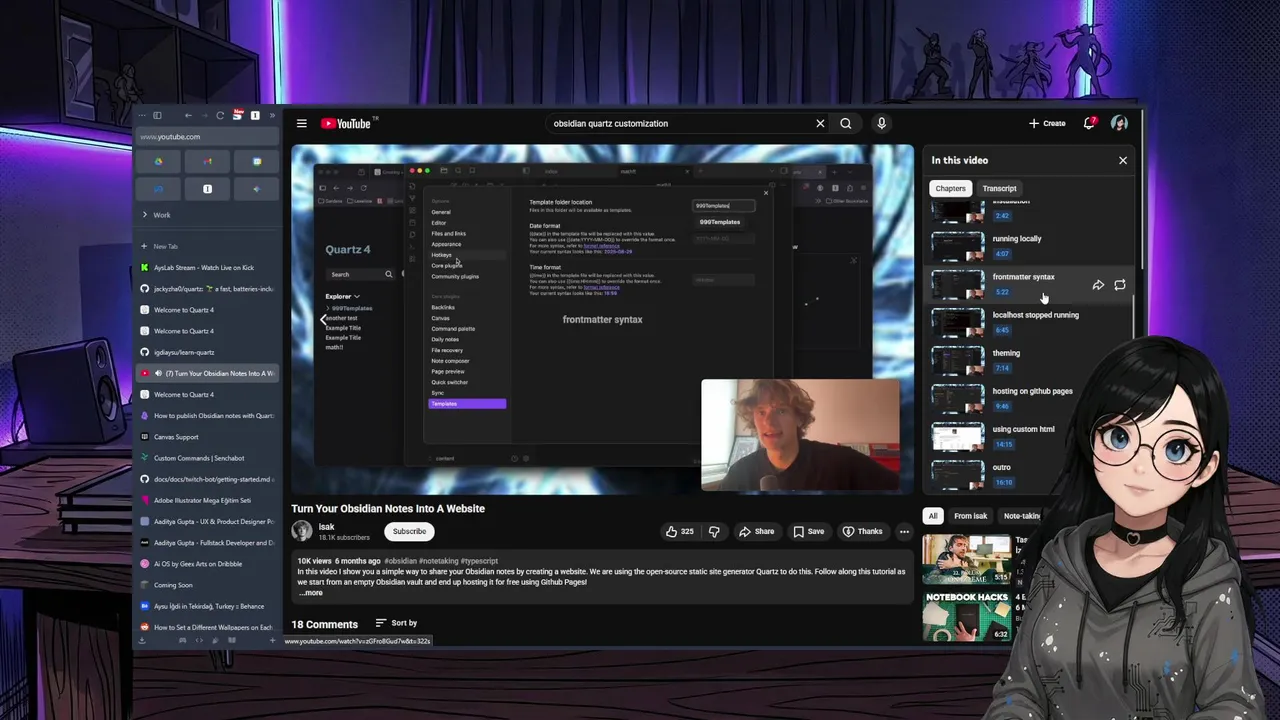Open YouTube notifications bell

(1090, 123)
